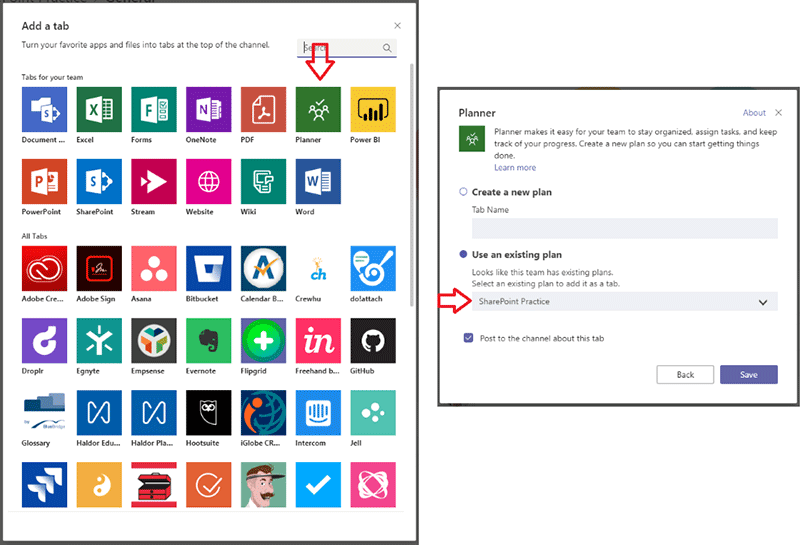The width and height of the screenshot is (800, 545).
Task: Close the Add a tab dialog
Action: tap(397, 26)
